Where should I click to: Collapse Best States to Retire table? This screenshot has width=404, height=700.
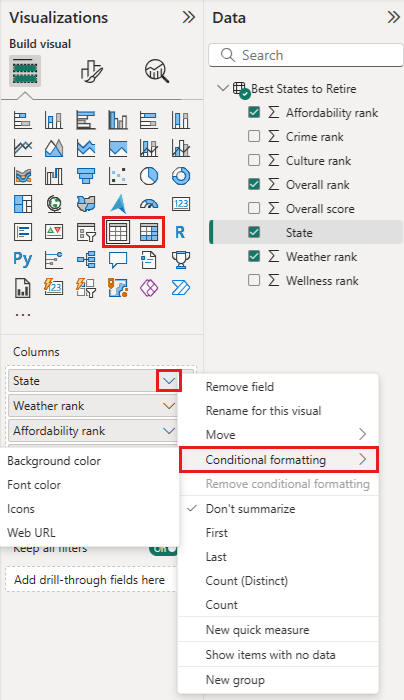coord(222,88)
